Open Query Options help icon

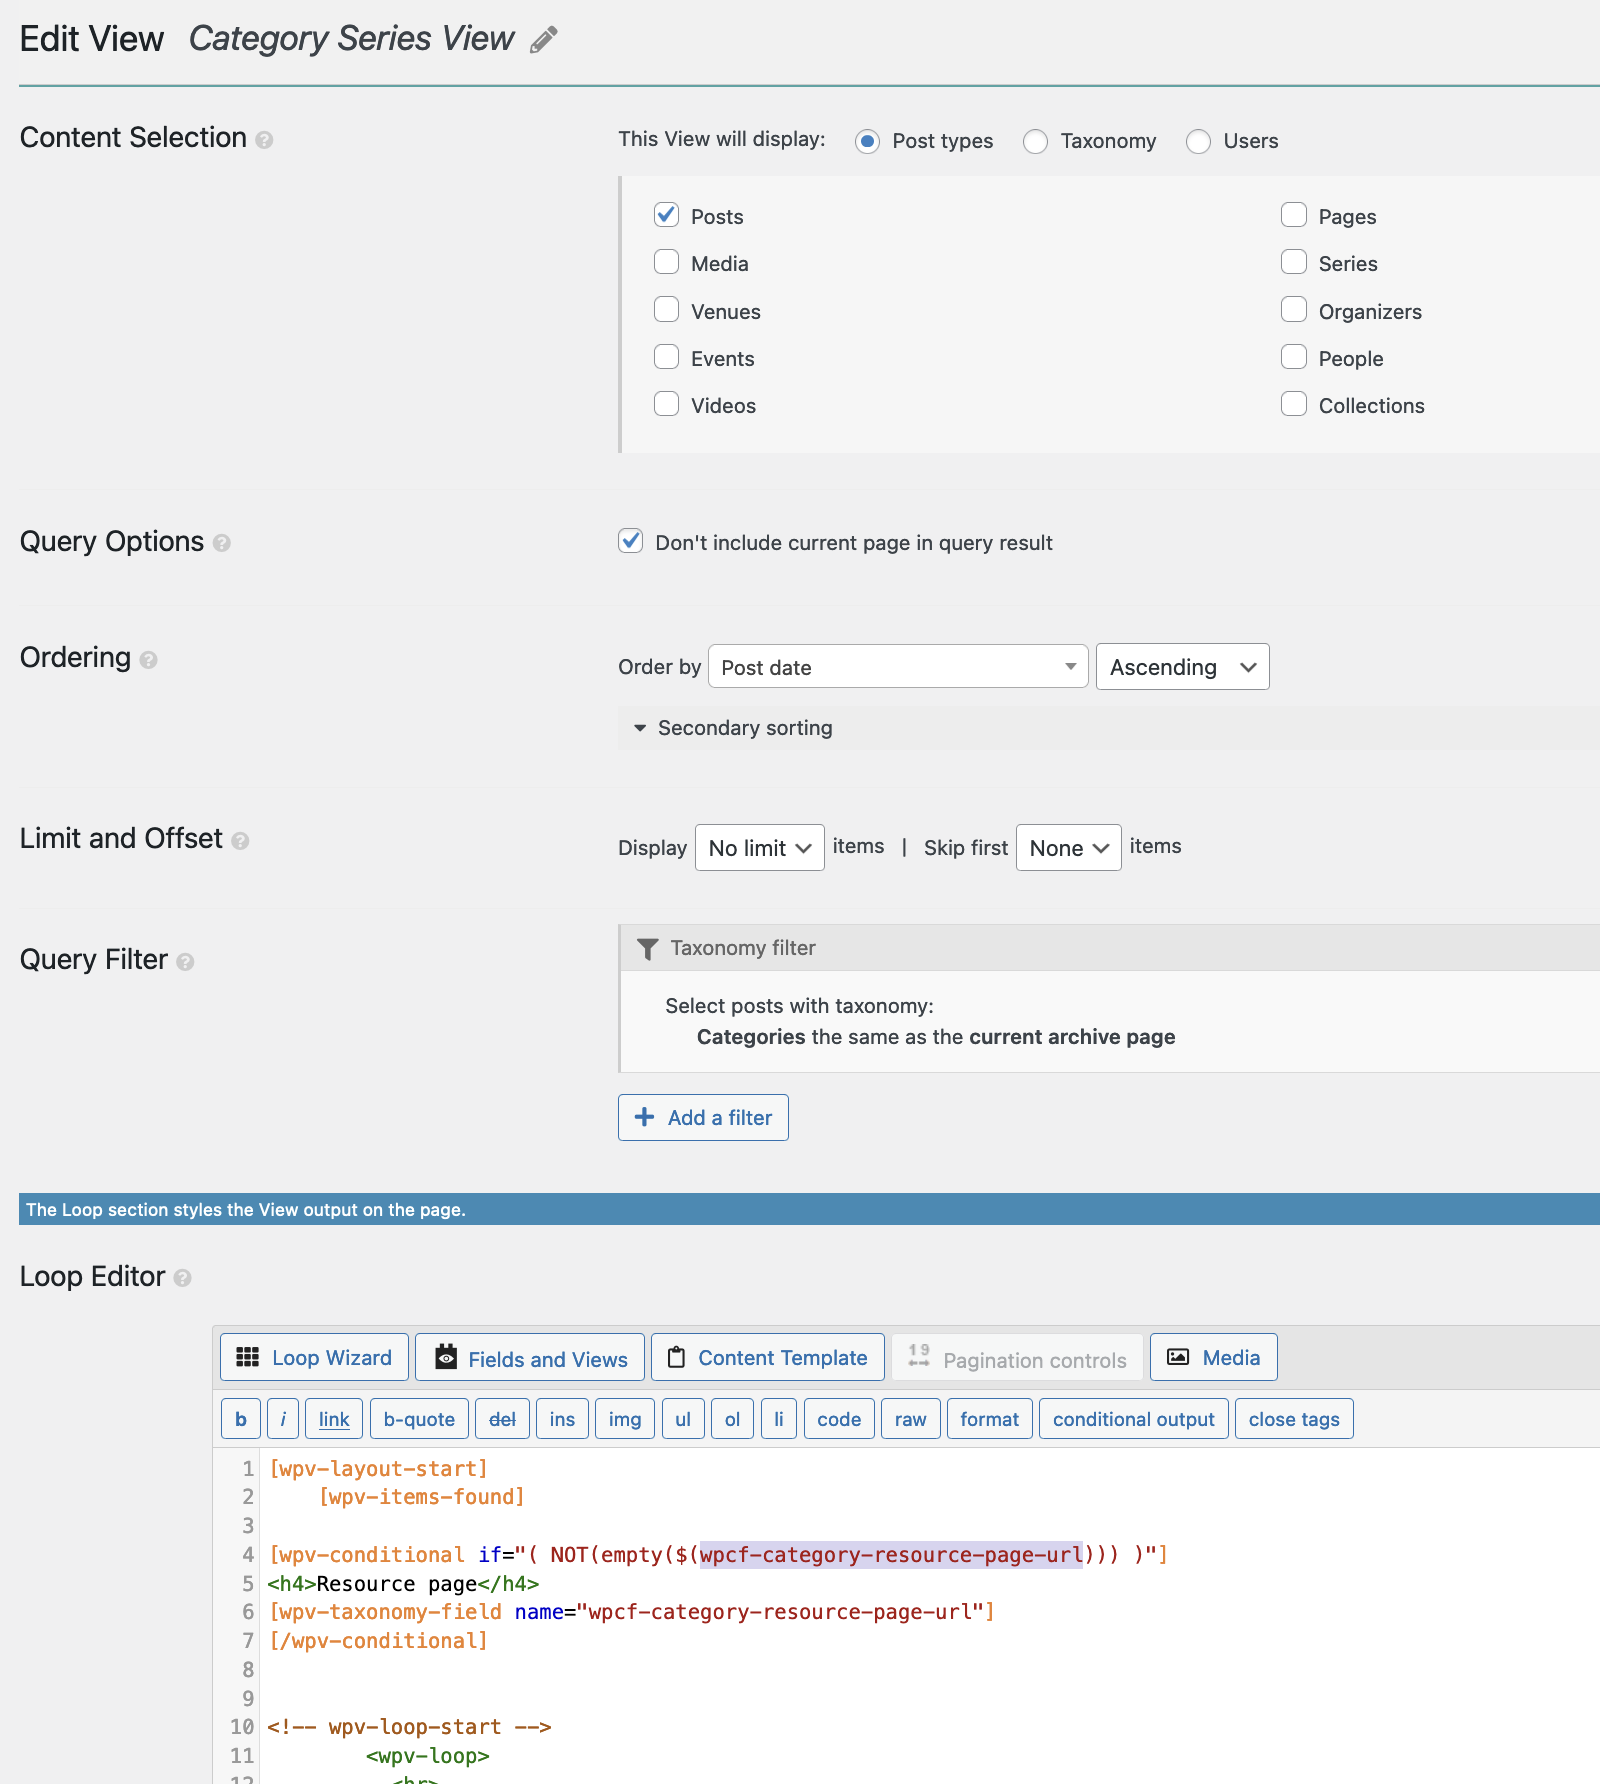222,543
